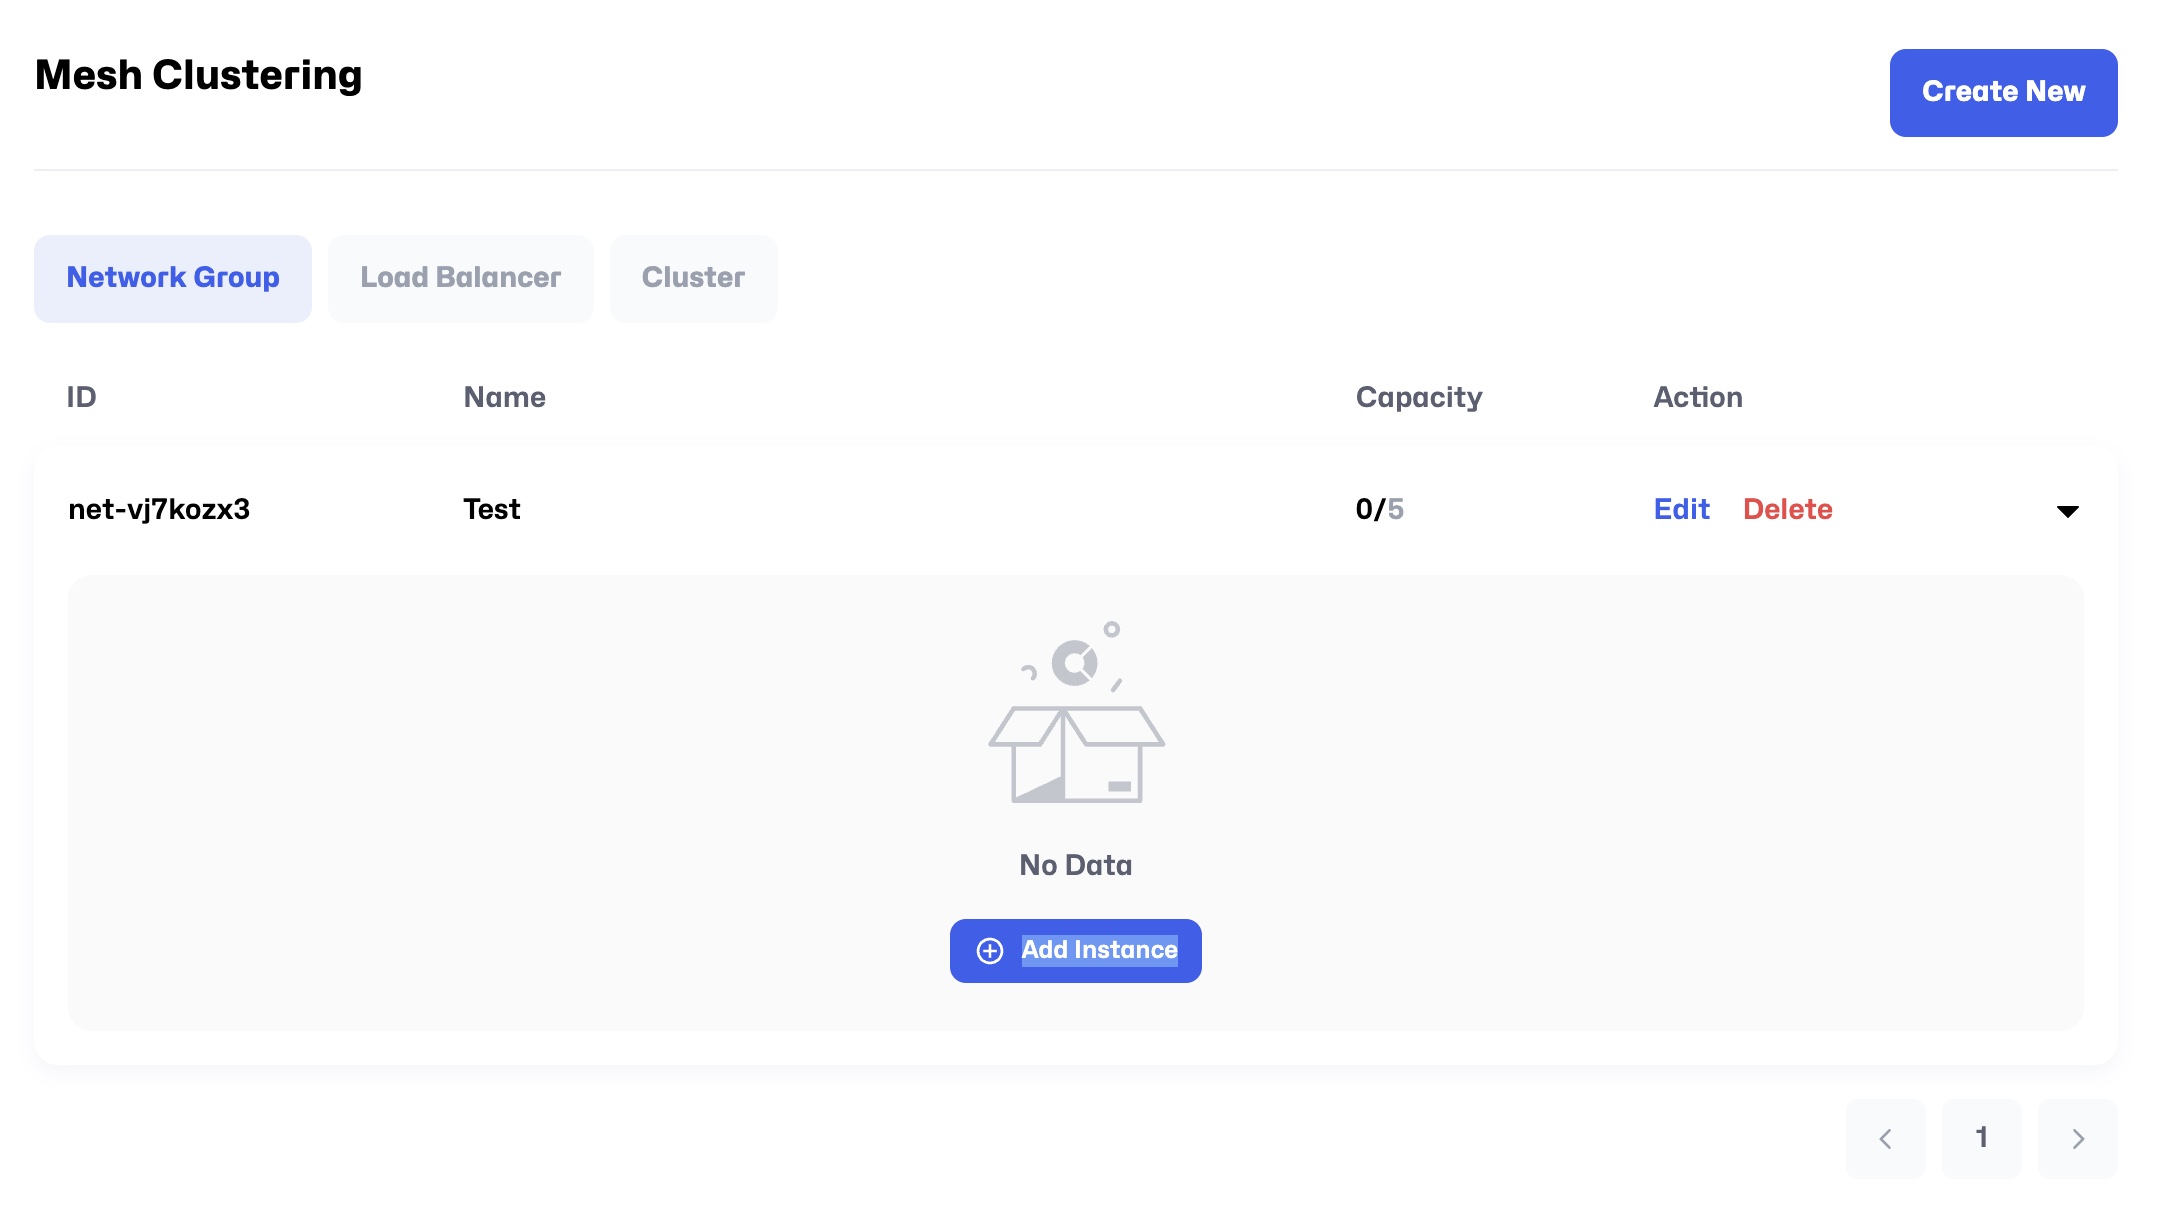
Task: Click the Test name cell
Action: coord(491,509)
